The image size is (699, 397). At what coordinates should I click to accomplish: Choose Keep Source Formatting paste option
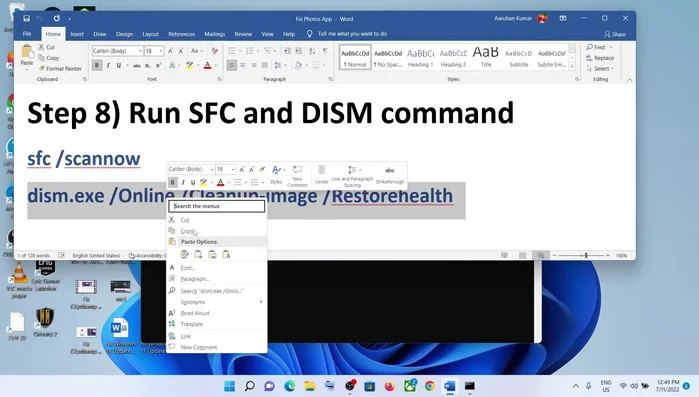point(185,254)
